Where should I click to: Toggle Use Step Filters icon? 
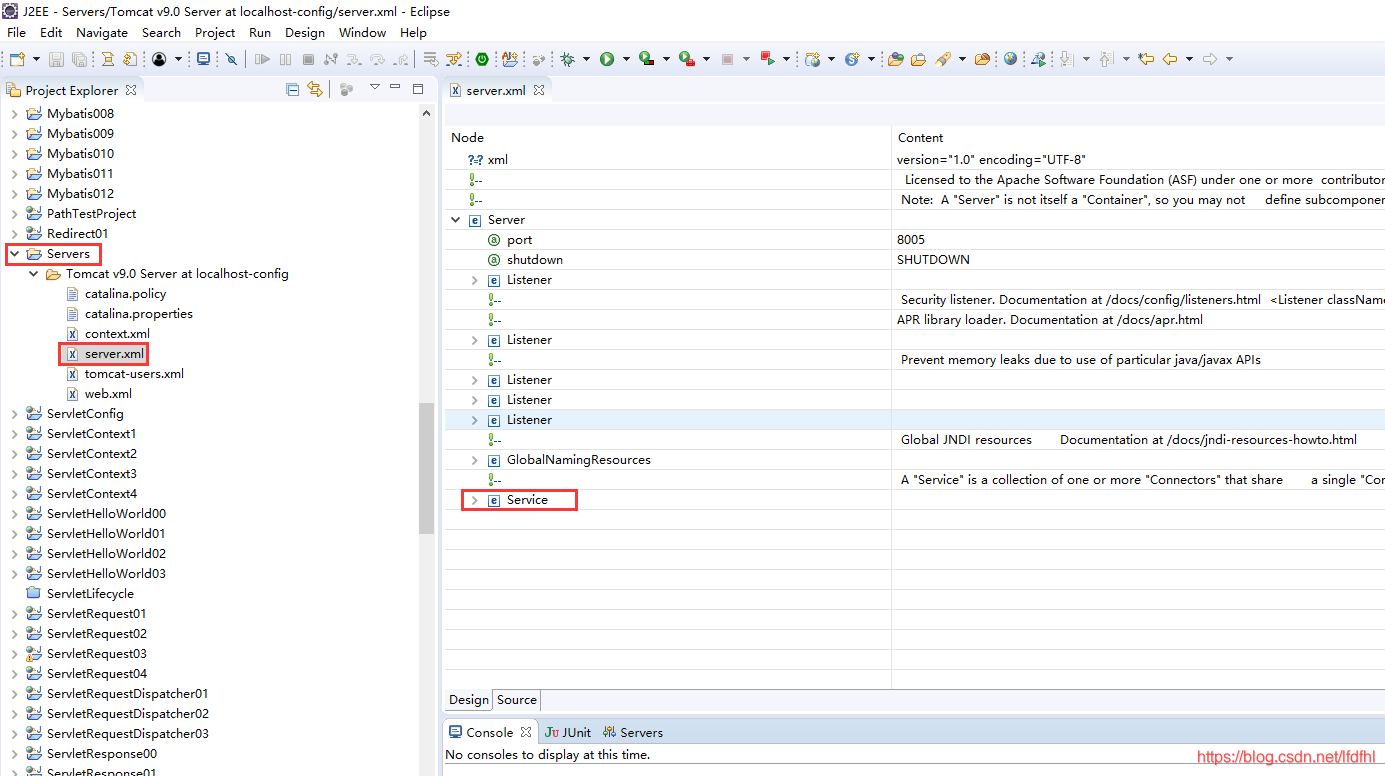(x=453, y=60)
